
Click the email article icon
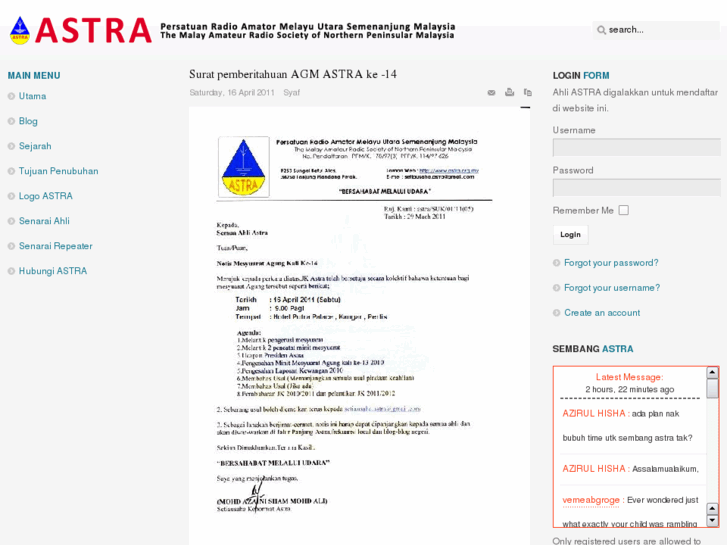[491, 93]
